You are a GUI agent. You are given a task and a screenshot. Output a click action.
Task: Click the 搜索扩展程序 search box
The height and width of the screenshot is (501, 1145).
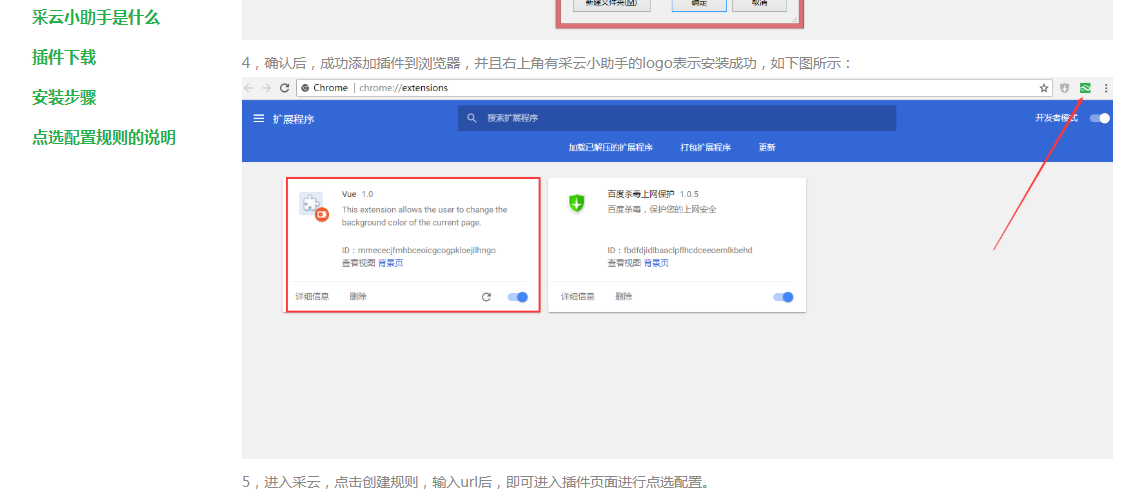(677, 118)
